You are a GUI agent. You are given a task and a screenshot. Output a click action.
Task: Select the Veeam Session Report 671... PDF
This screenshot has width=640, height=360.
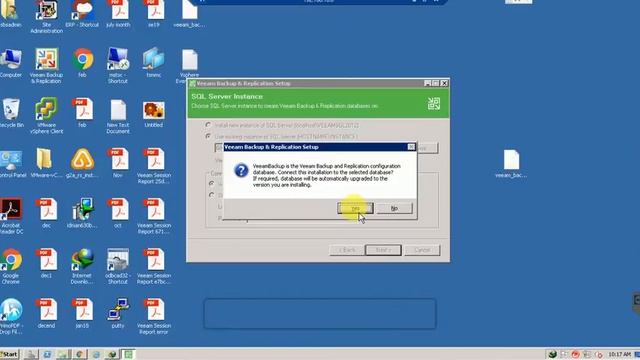click(154, 216)
